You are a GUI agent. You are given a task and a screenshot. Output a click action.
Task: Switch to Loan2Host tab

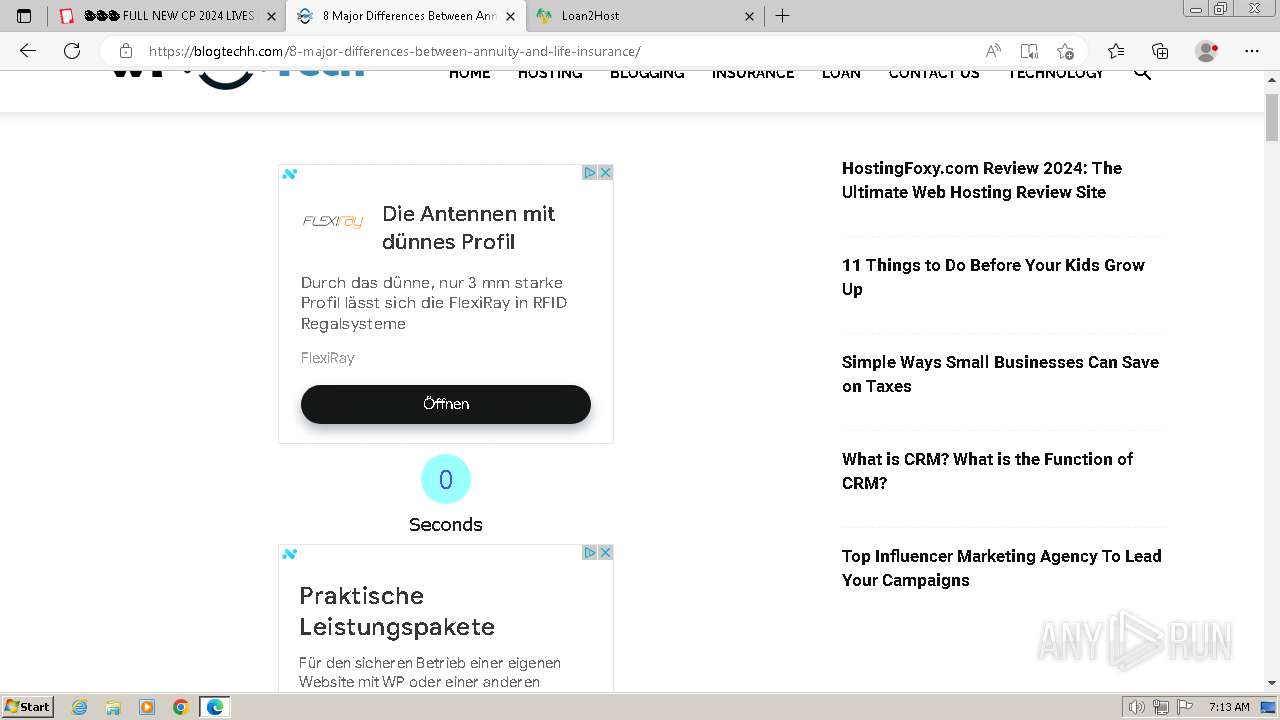tap(645, 16)
